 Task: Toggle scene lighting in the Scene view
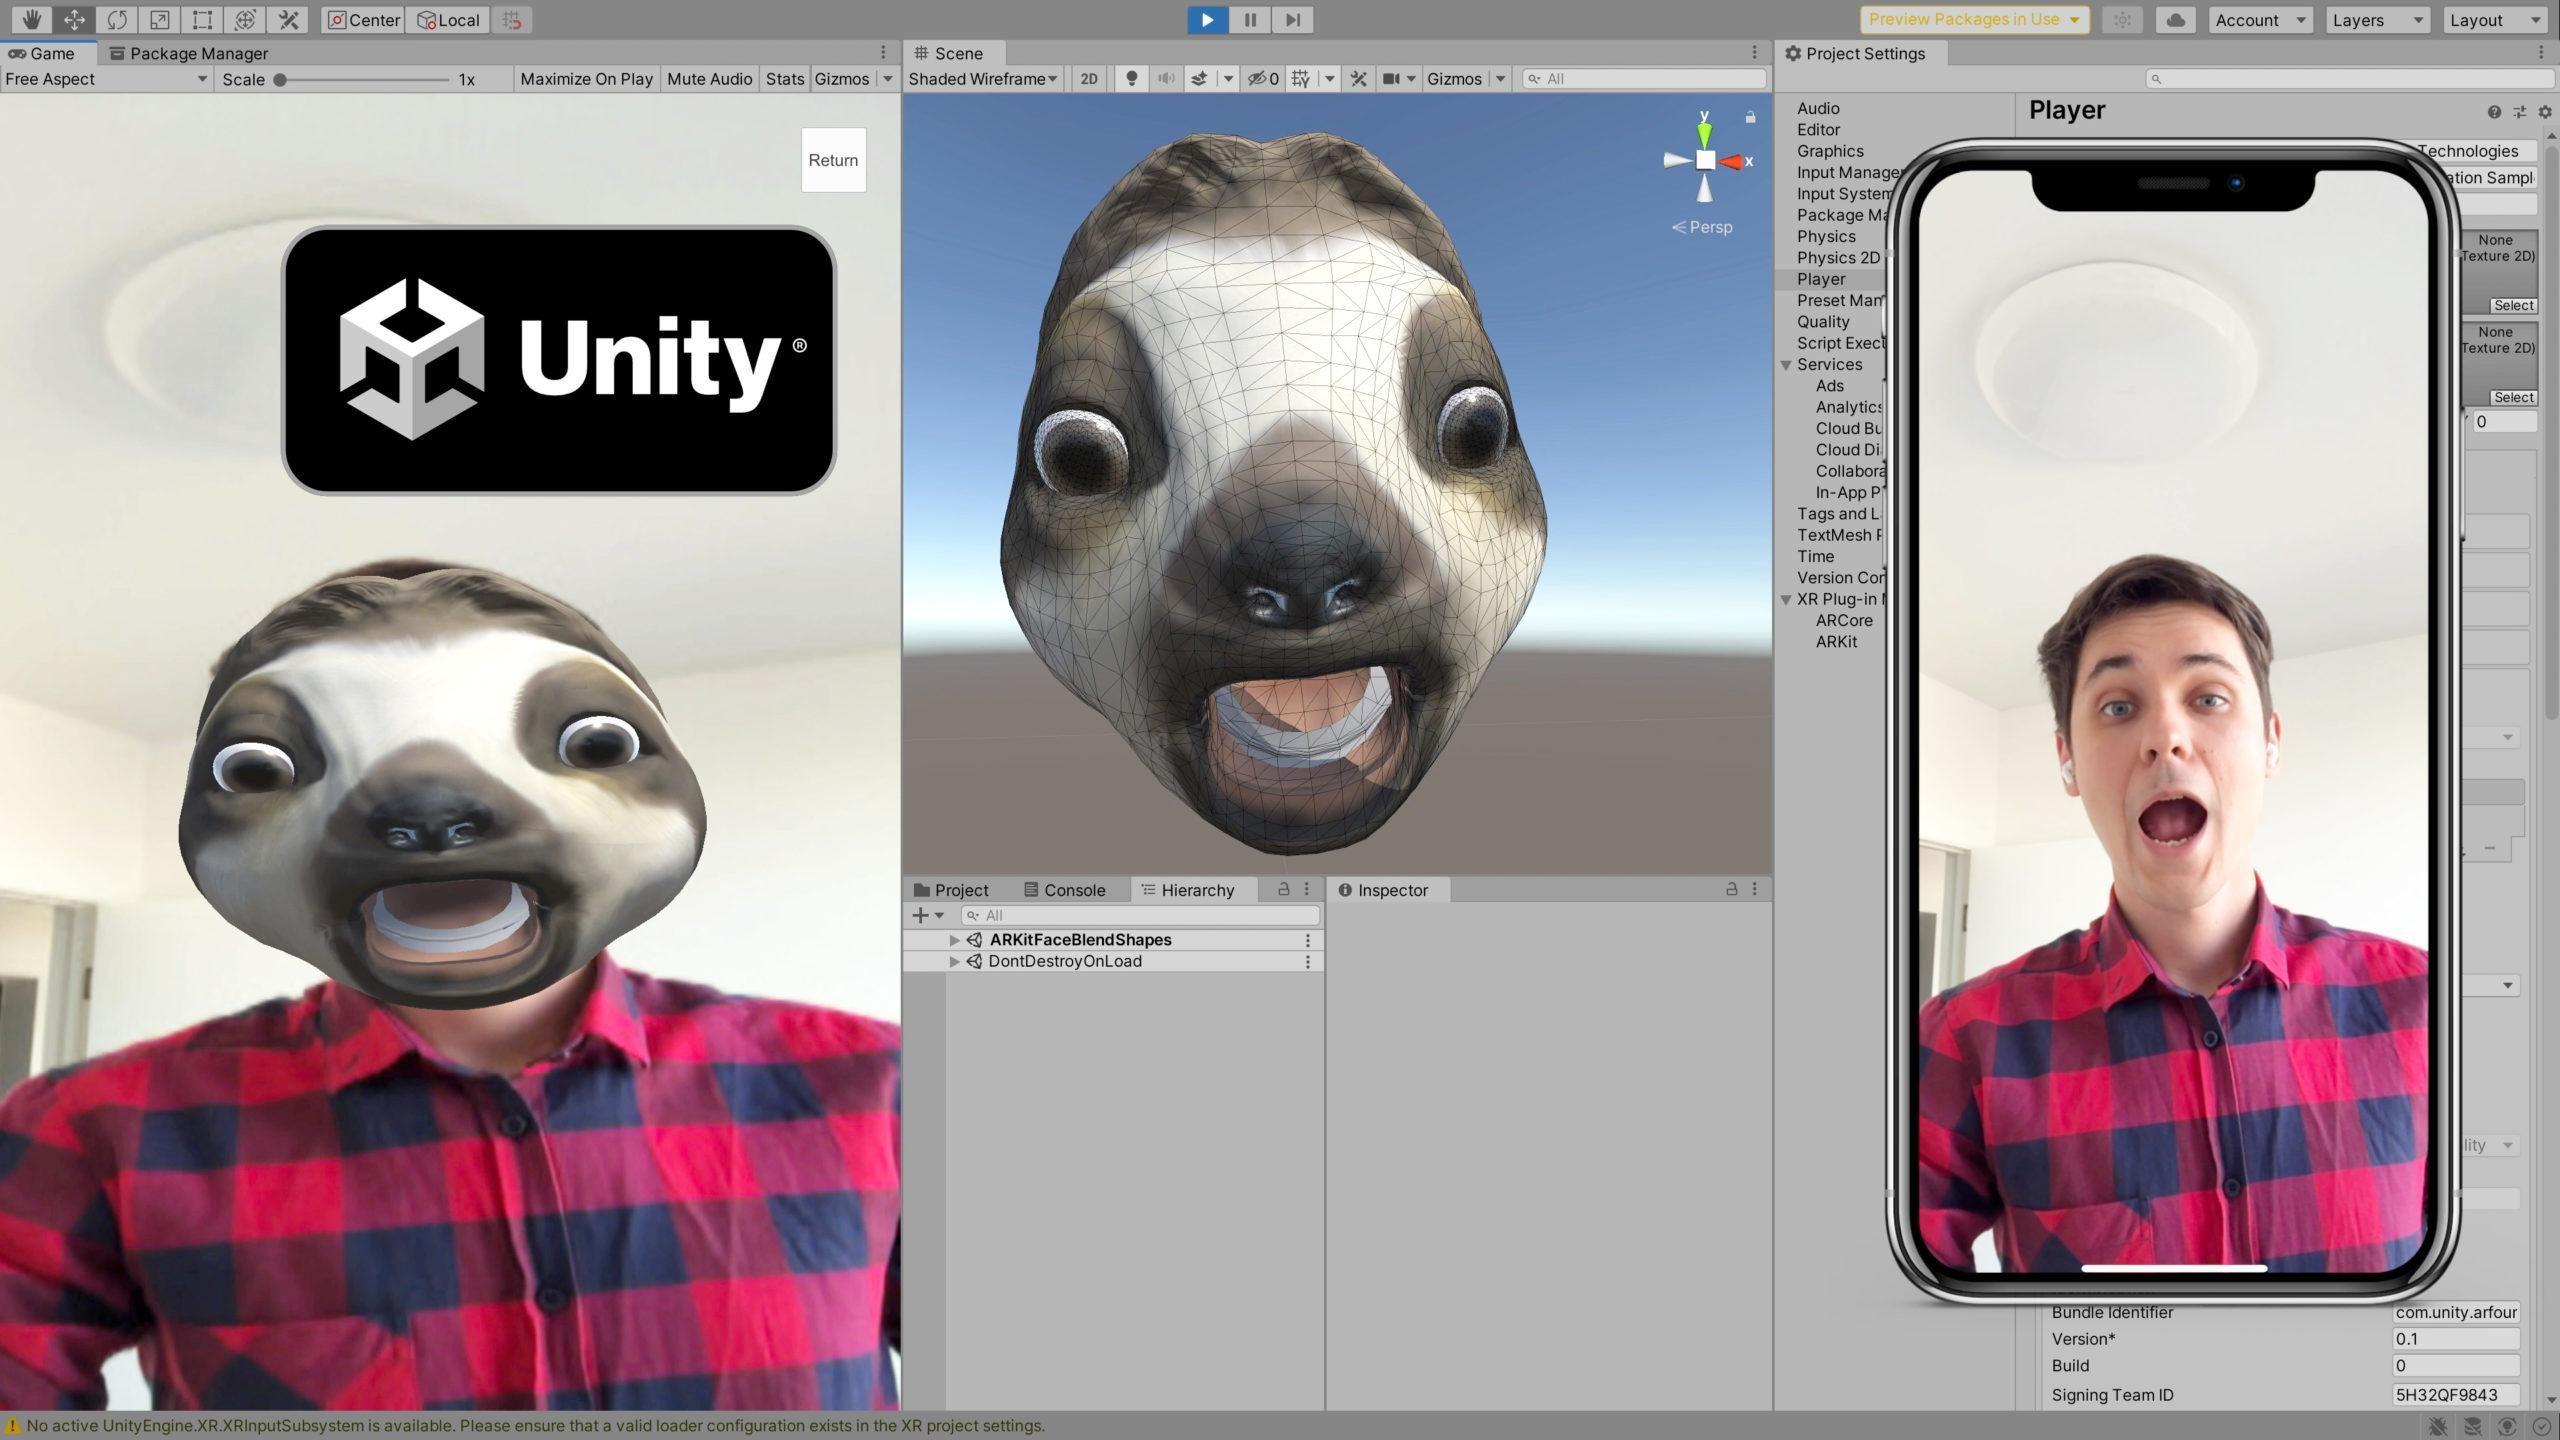point(1130,78)
